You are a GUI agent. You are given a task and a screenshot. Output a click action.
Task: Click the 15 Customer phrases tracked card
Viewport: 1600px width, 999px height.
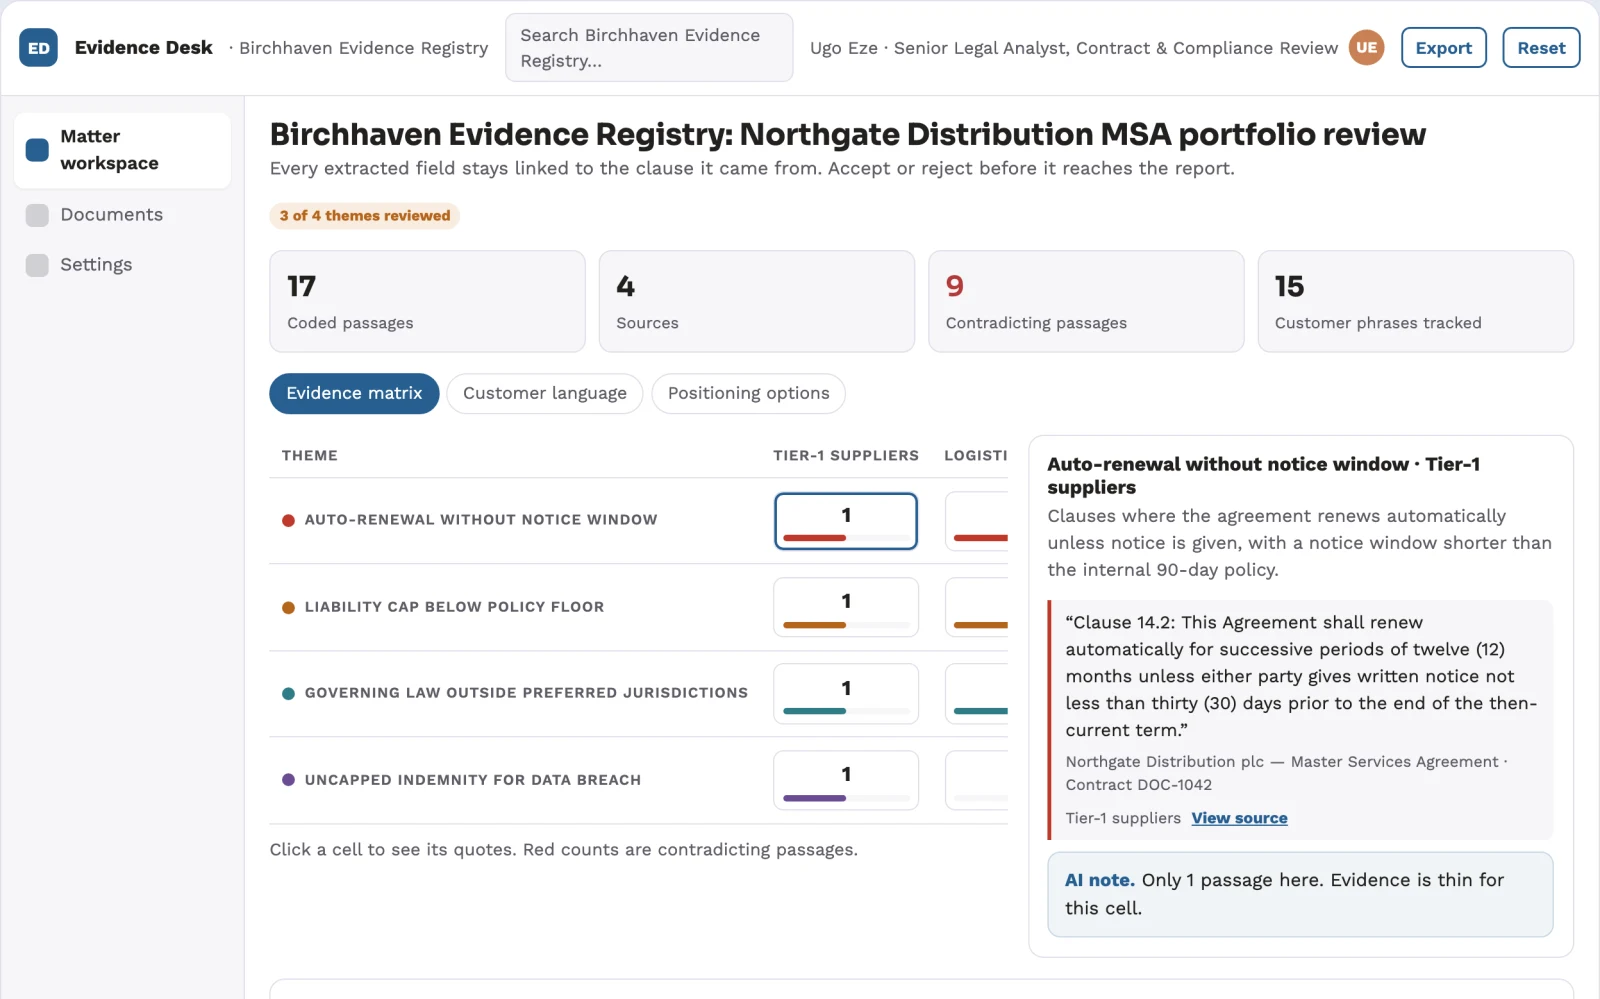point(1416,301)
